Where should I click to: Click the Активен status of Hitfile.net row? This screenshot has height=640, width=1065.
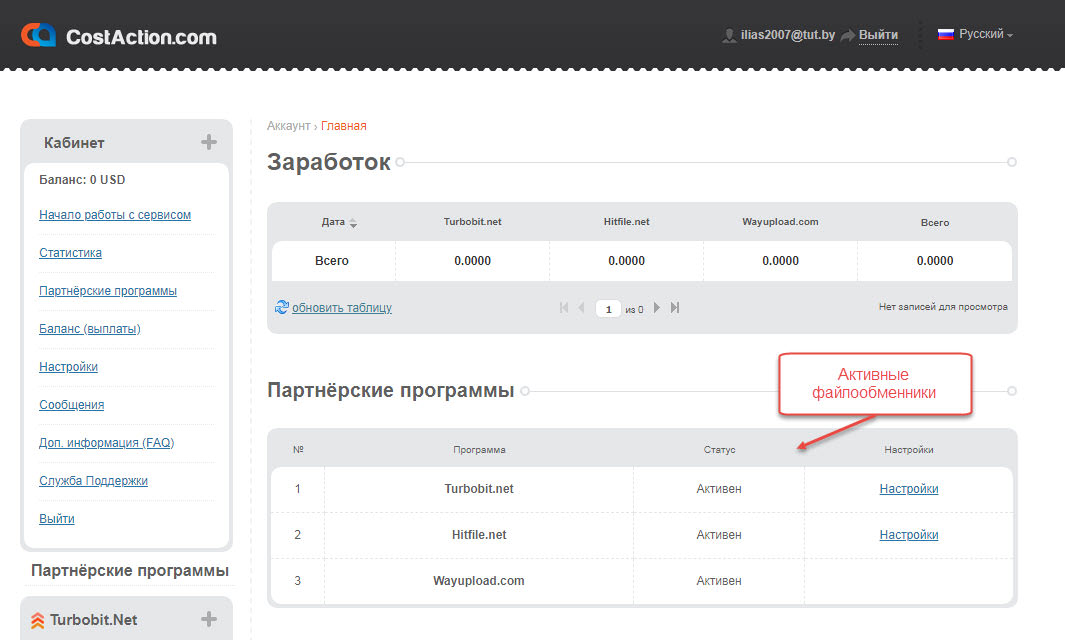click(719, 535)
